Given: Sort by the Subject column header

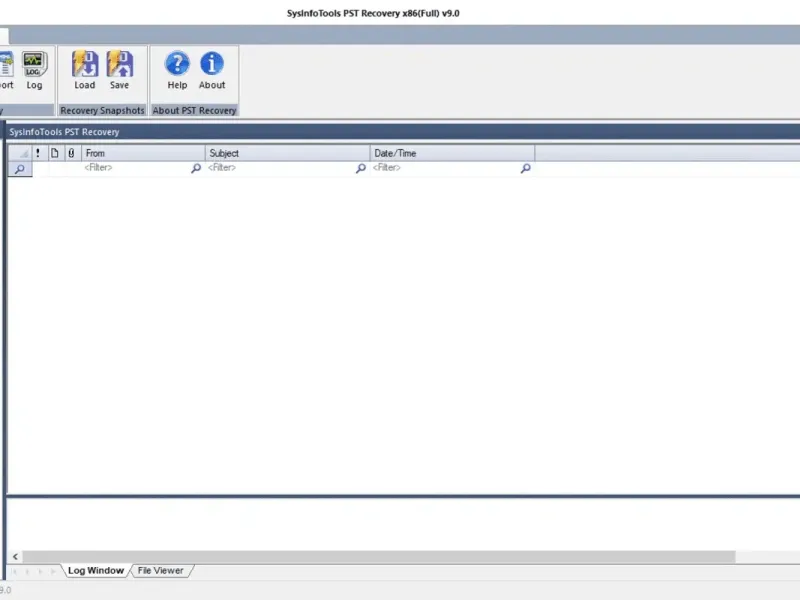Looking at the screenshot, I should [288, 153].
